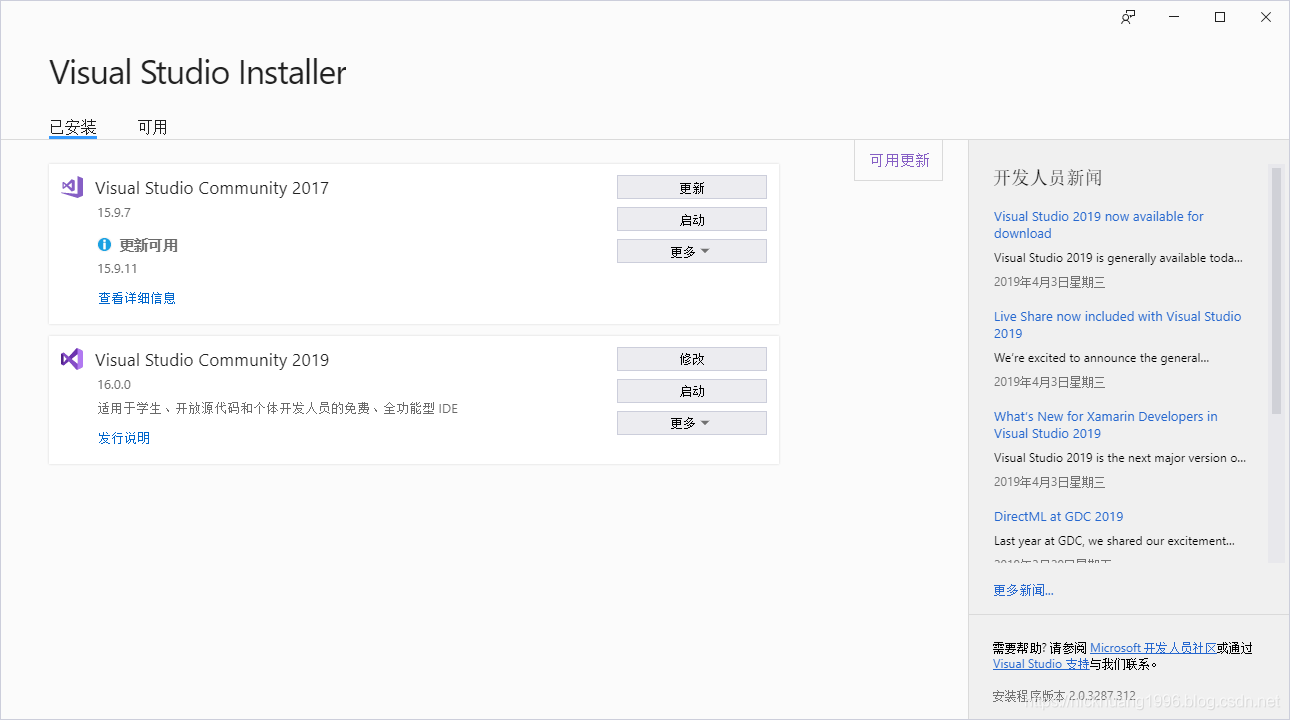
Task: Switch to the 可用 tab
Action: [x=152, y=127]
